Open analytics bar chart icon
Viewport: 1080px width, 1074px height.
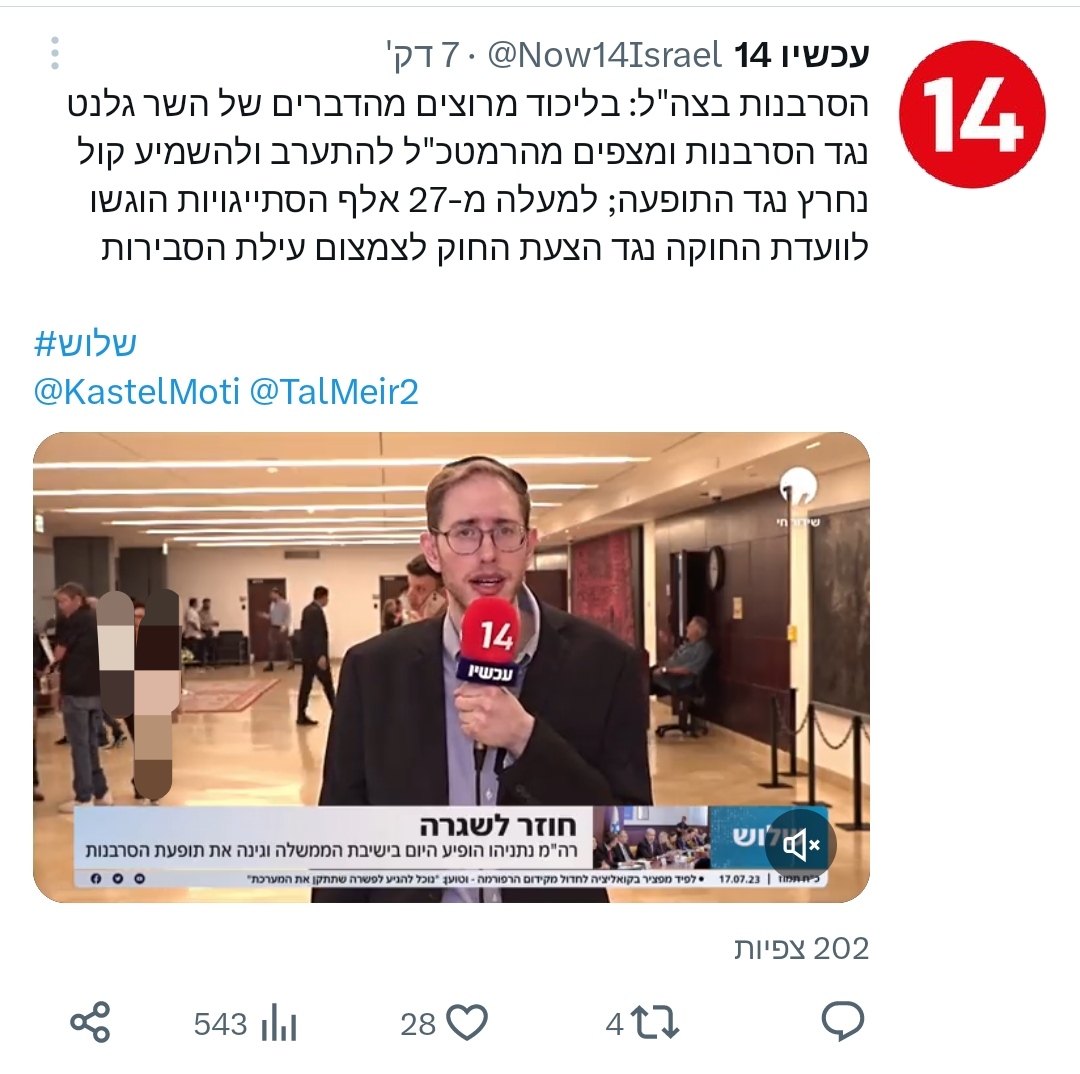click(278, 1022)
